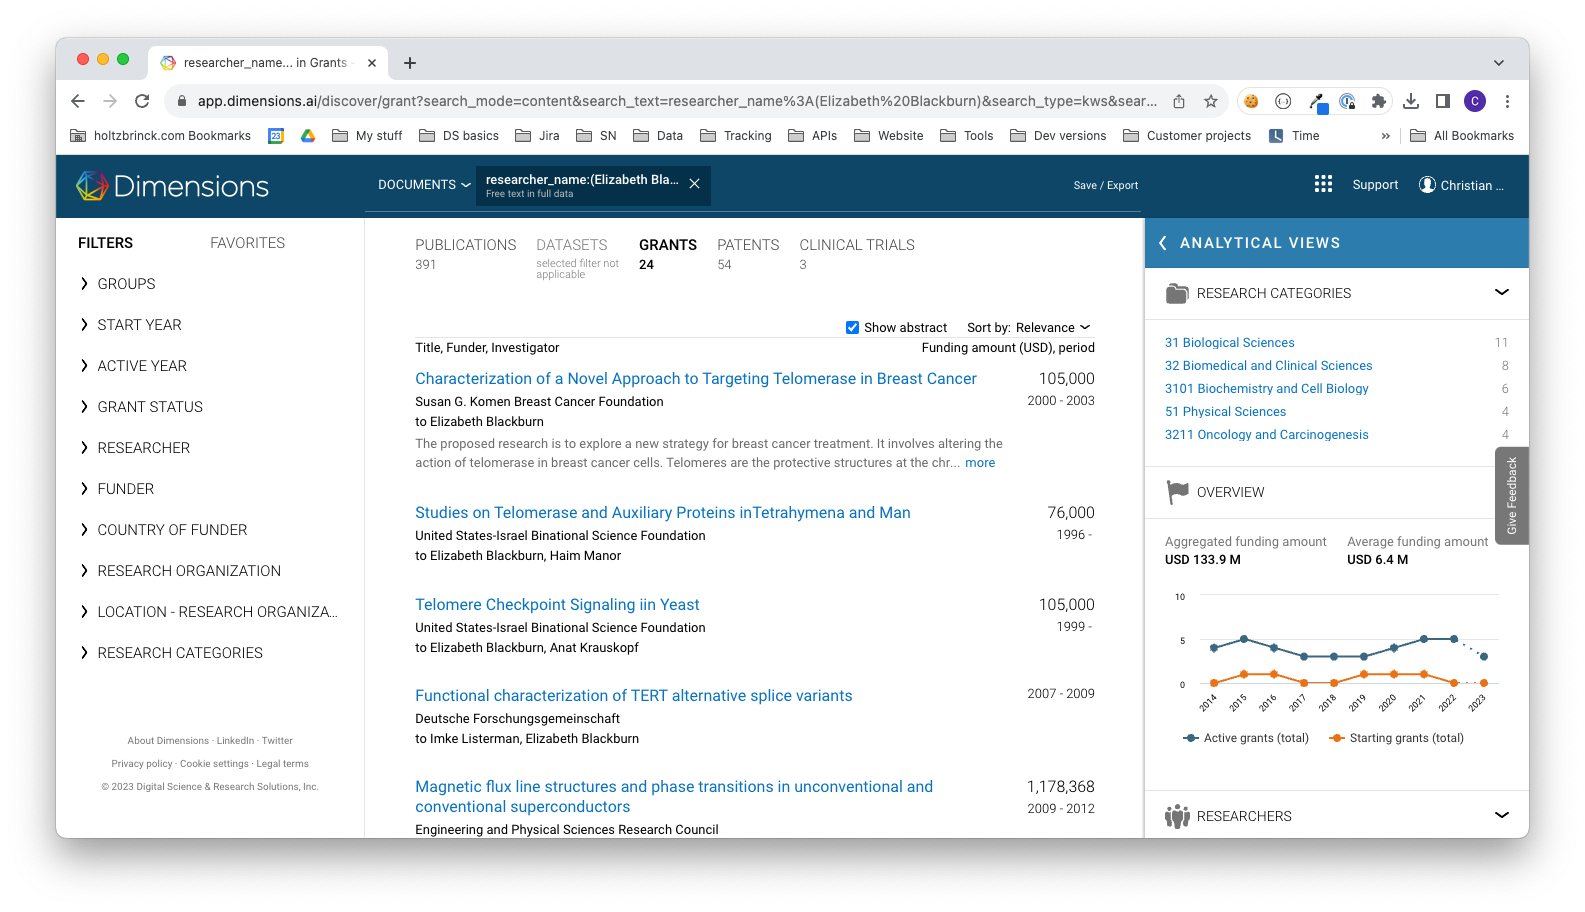Open browser downloads

[x=1411, y=101]
